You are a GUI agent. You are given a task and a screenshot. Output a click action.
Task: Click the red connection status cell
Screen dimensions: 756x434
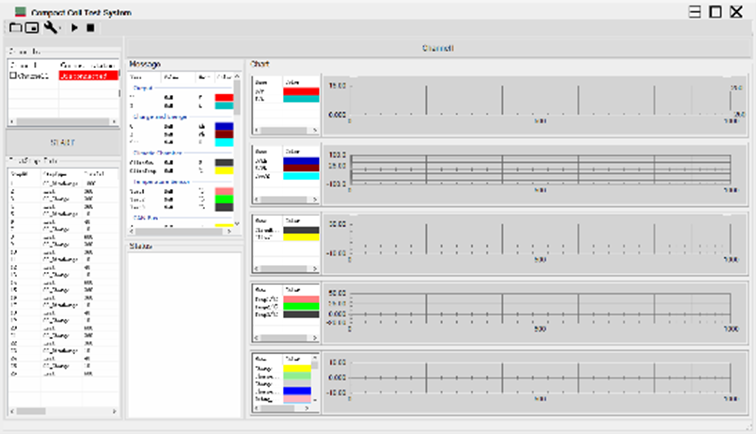[x=88, y=75]
